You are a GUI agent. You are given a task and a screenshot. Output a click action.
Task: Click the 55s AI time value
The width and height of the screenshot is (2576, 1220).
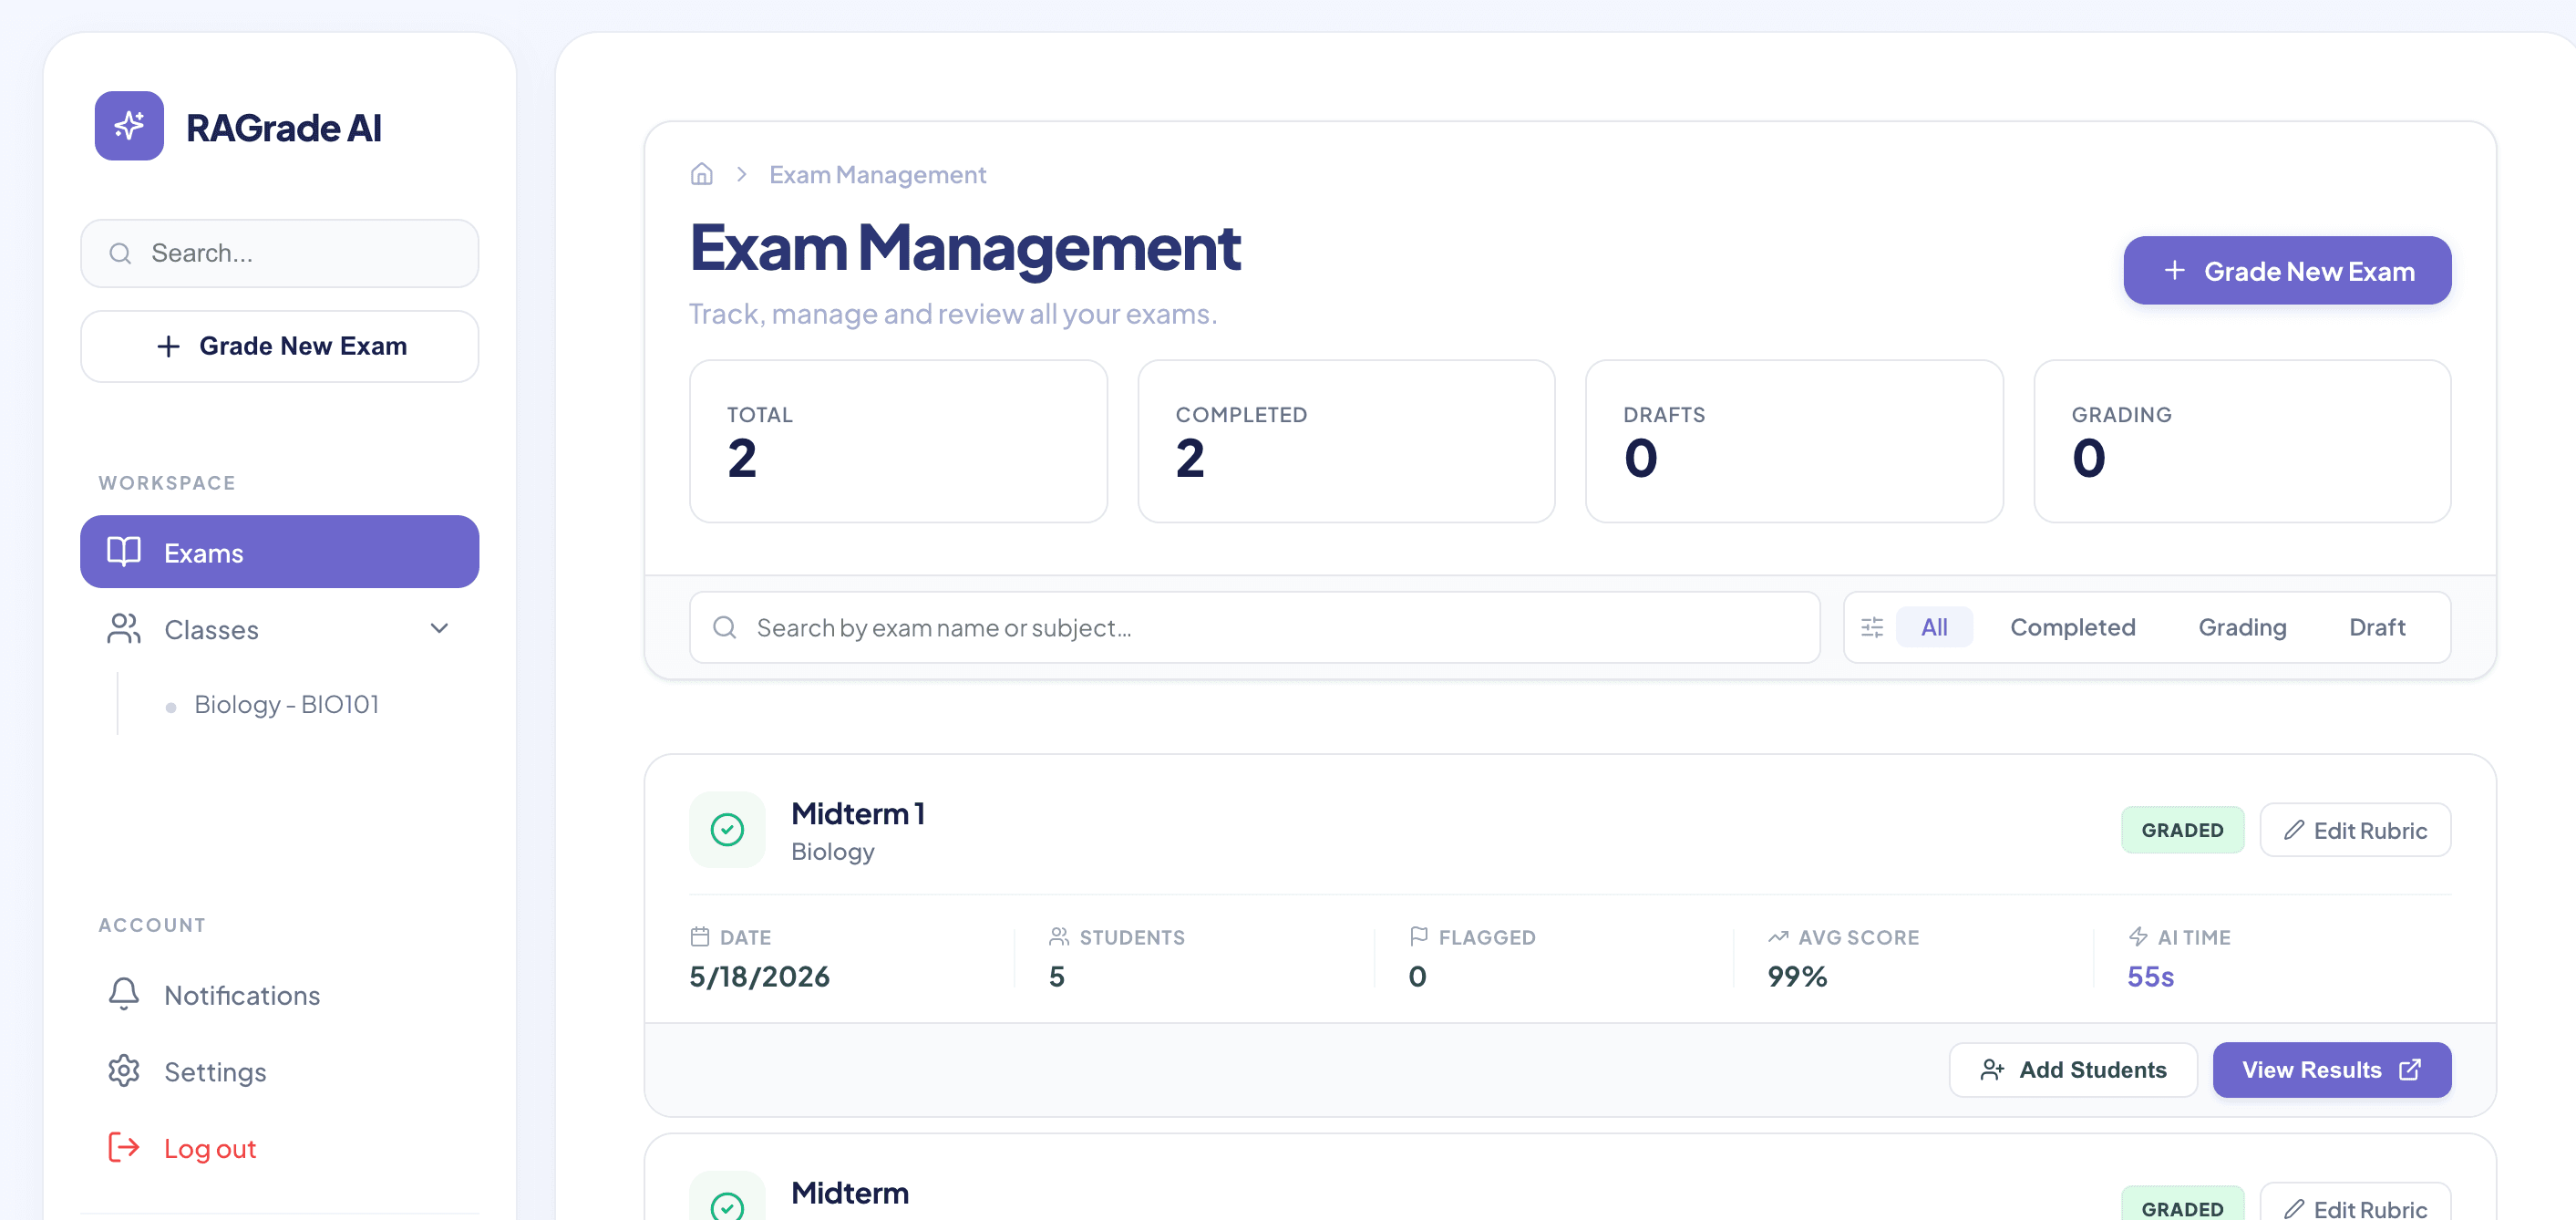[2150, 976]
